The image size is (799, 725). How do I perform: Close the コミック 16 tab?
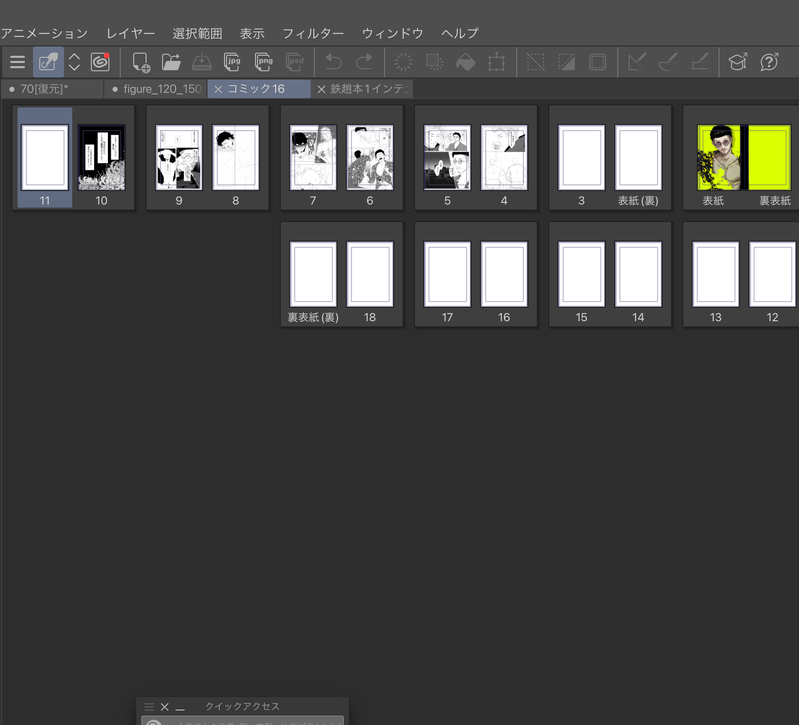[218, 90]
